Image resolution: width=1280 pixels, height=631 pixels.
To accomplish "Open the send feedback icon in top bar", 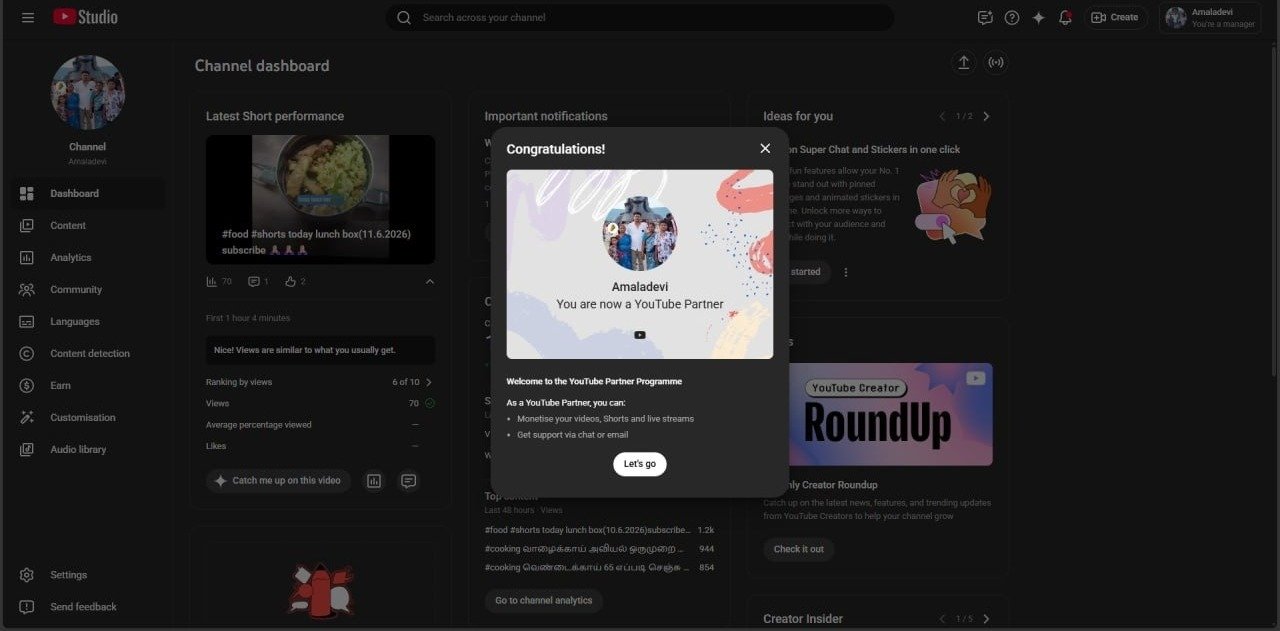I will [985, 17].
